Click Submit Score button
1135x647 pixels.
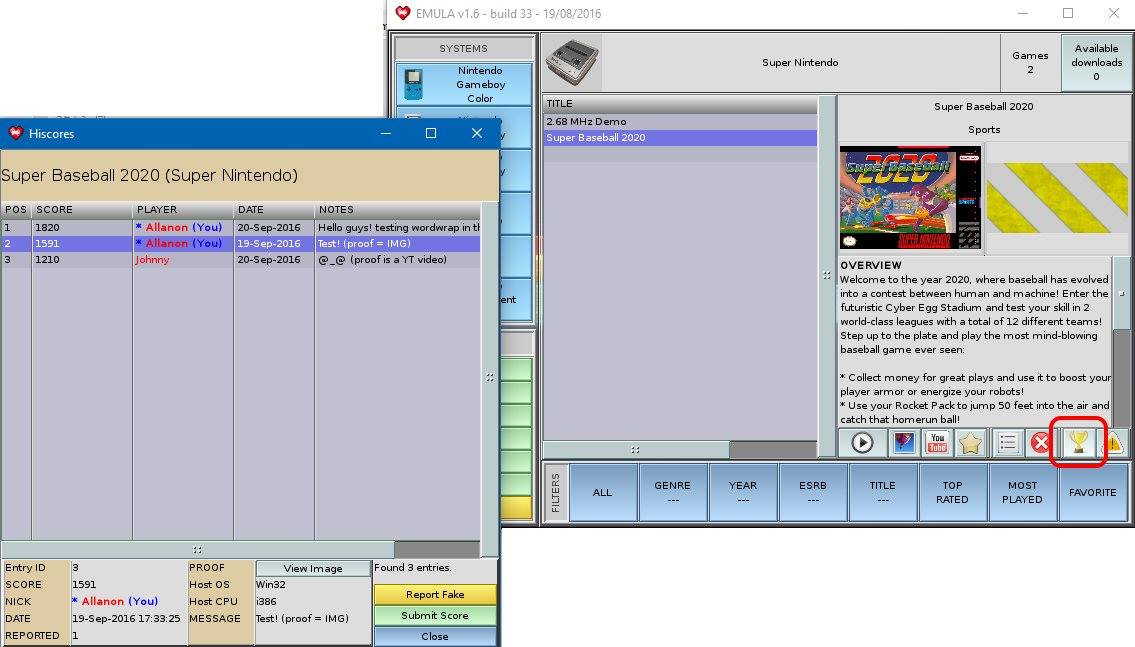[435, 615]
